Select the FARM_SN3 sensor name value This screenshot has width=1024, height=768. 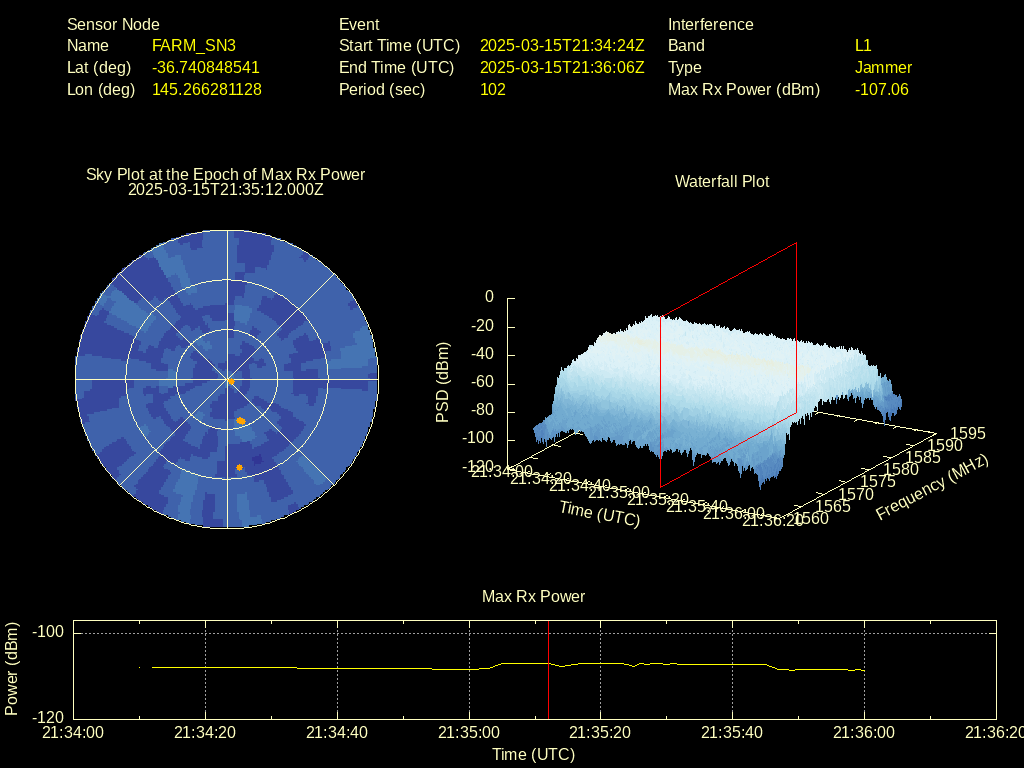(x=194, y=45)
